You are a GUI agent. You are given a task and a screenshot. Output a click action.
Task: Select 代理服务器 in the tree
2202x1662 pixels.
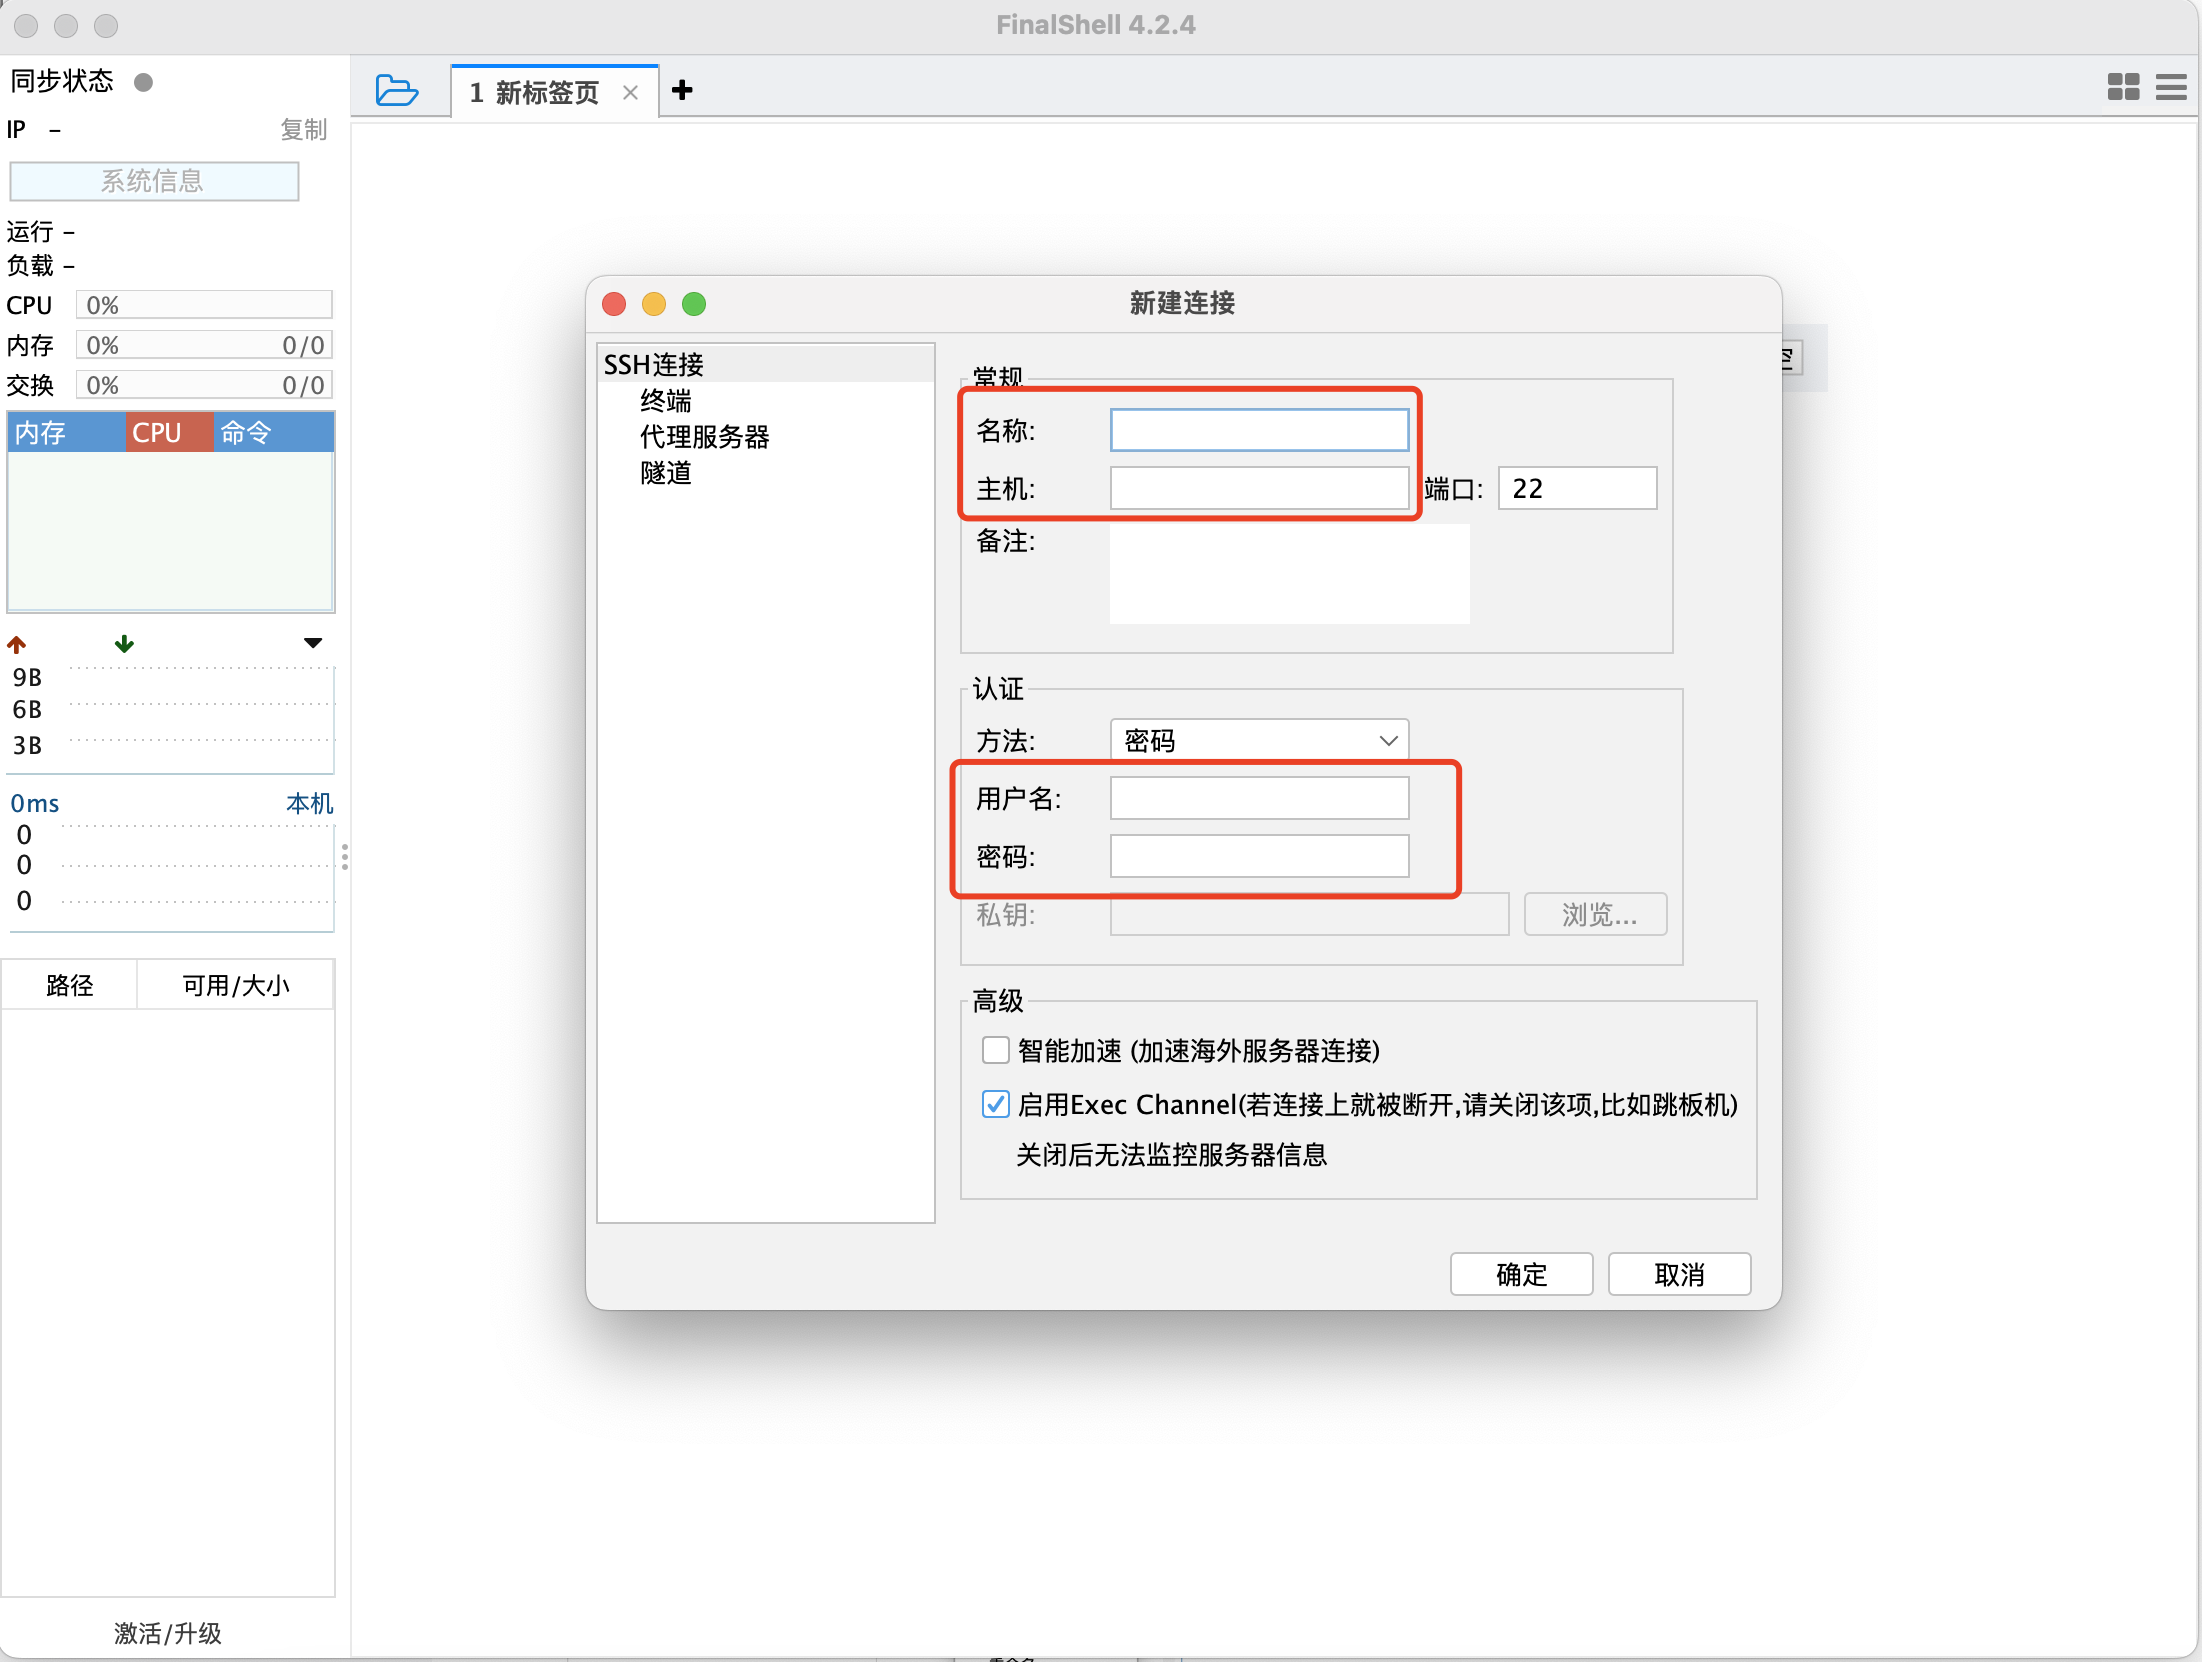pos(705,436)
